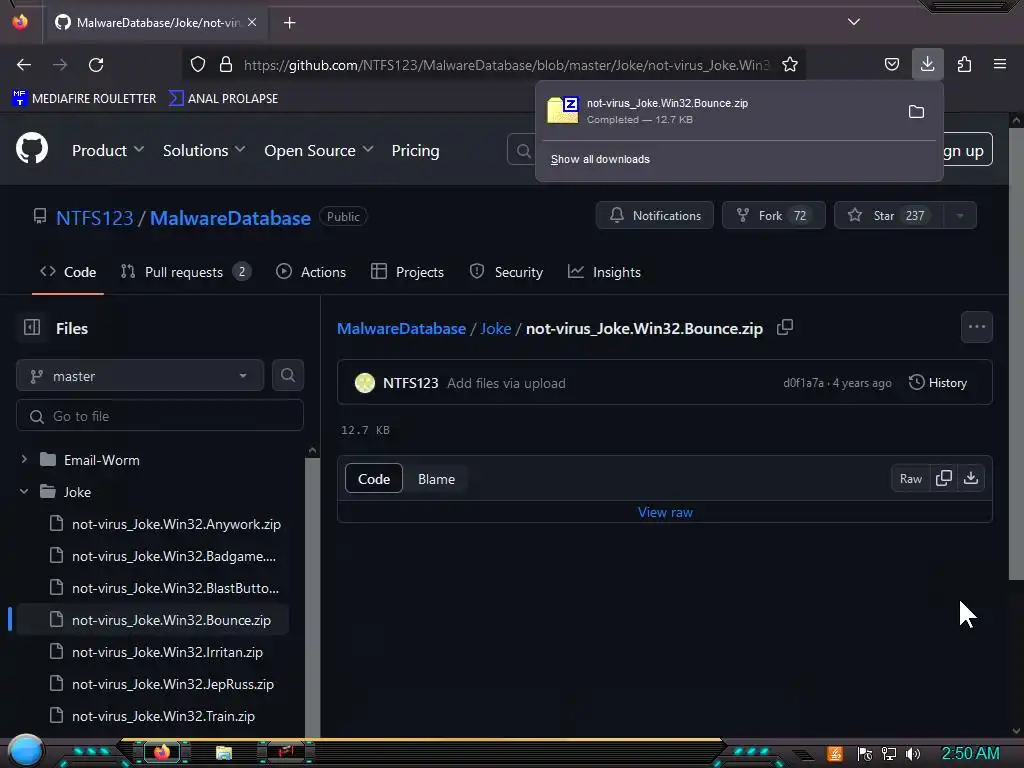1024x768 pixels.
Task: Click the GitHub search magnifier icon
Action: pos(523,151)
